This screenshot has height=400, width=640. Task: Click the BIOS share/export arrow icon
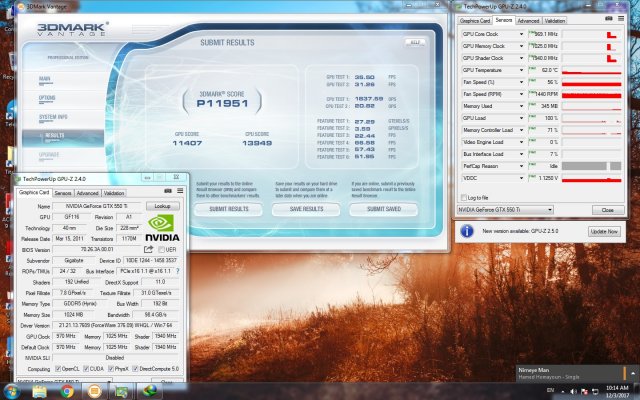pos(149,249)
